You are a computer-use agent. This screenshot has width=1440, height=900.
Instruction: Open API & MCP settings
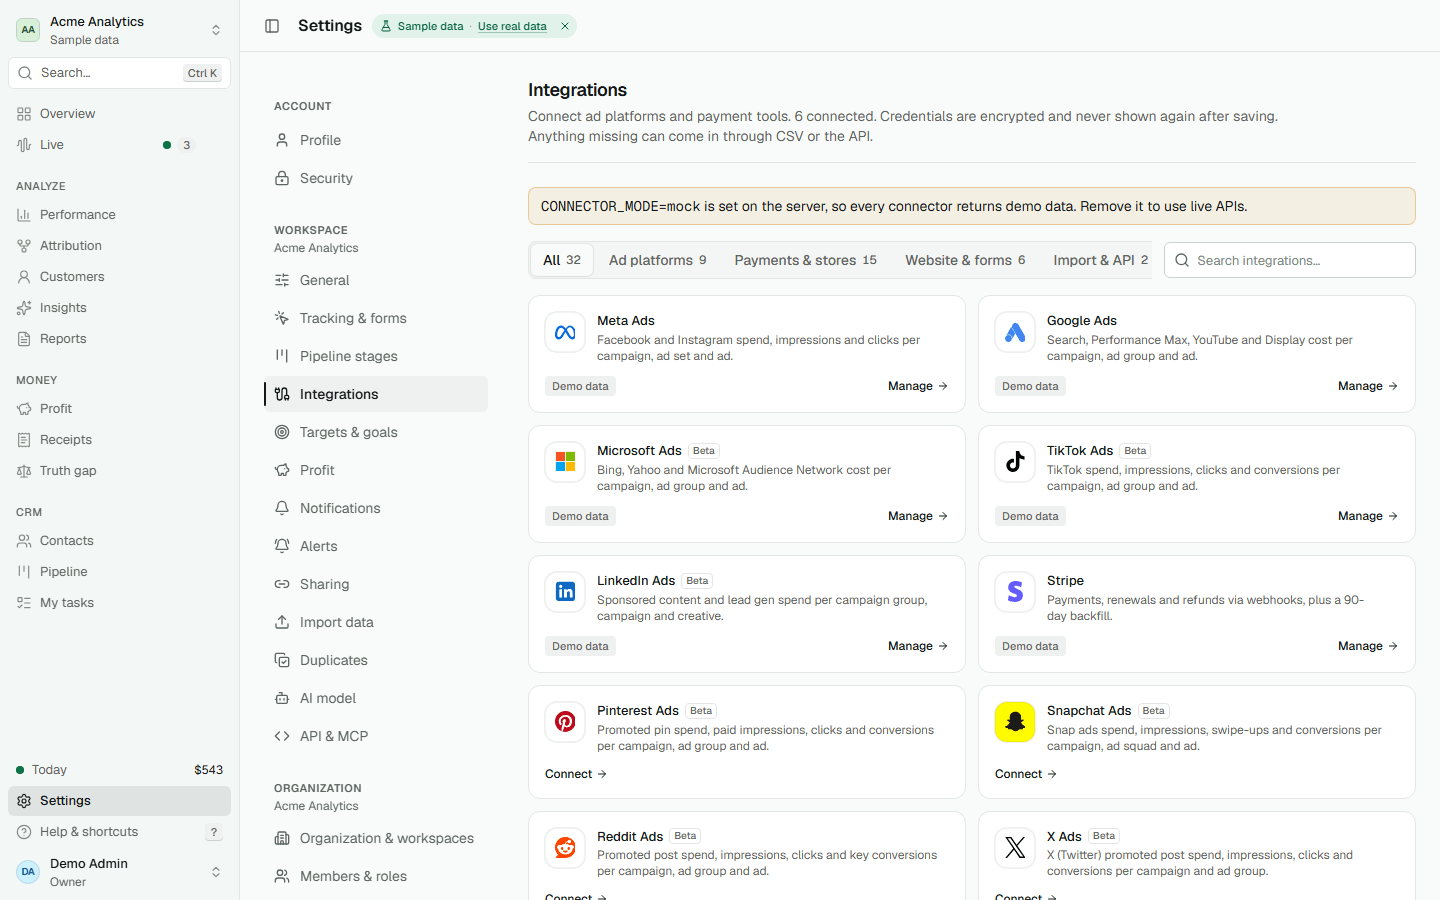click(x=376, y=736)
